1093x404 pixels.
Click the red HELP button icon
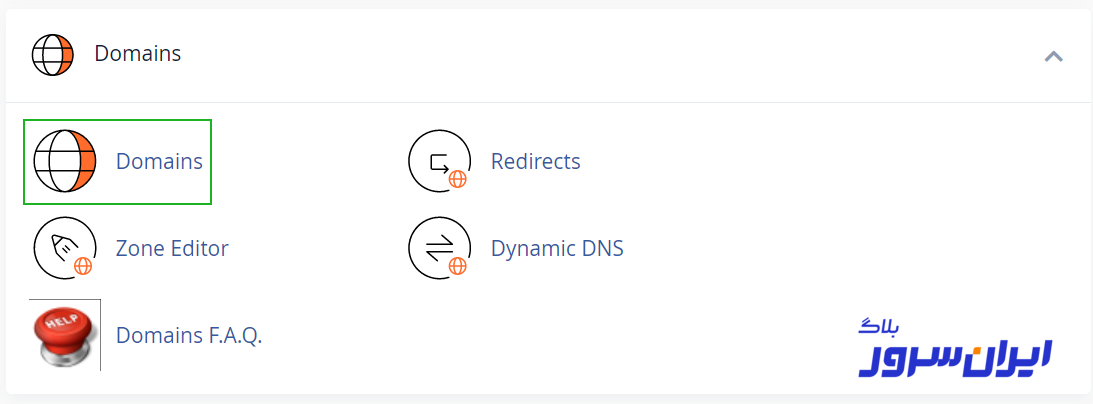point(65,335)
